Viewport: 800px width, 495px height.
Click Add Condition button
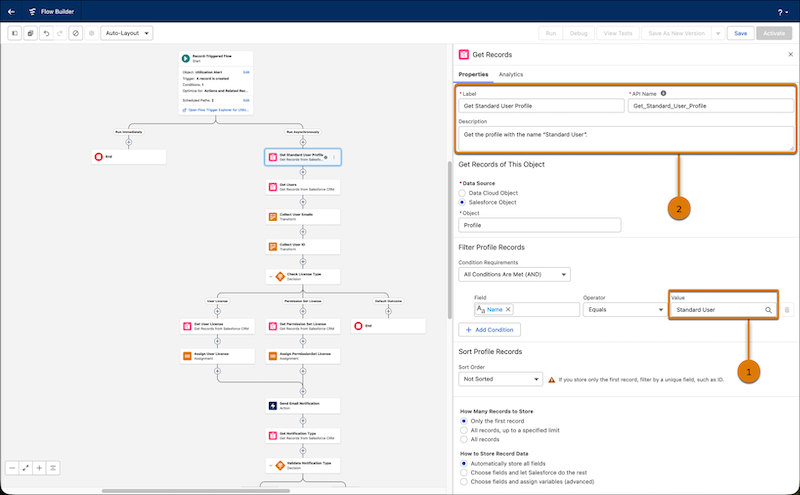tap(489, 330)
